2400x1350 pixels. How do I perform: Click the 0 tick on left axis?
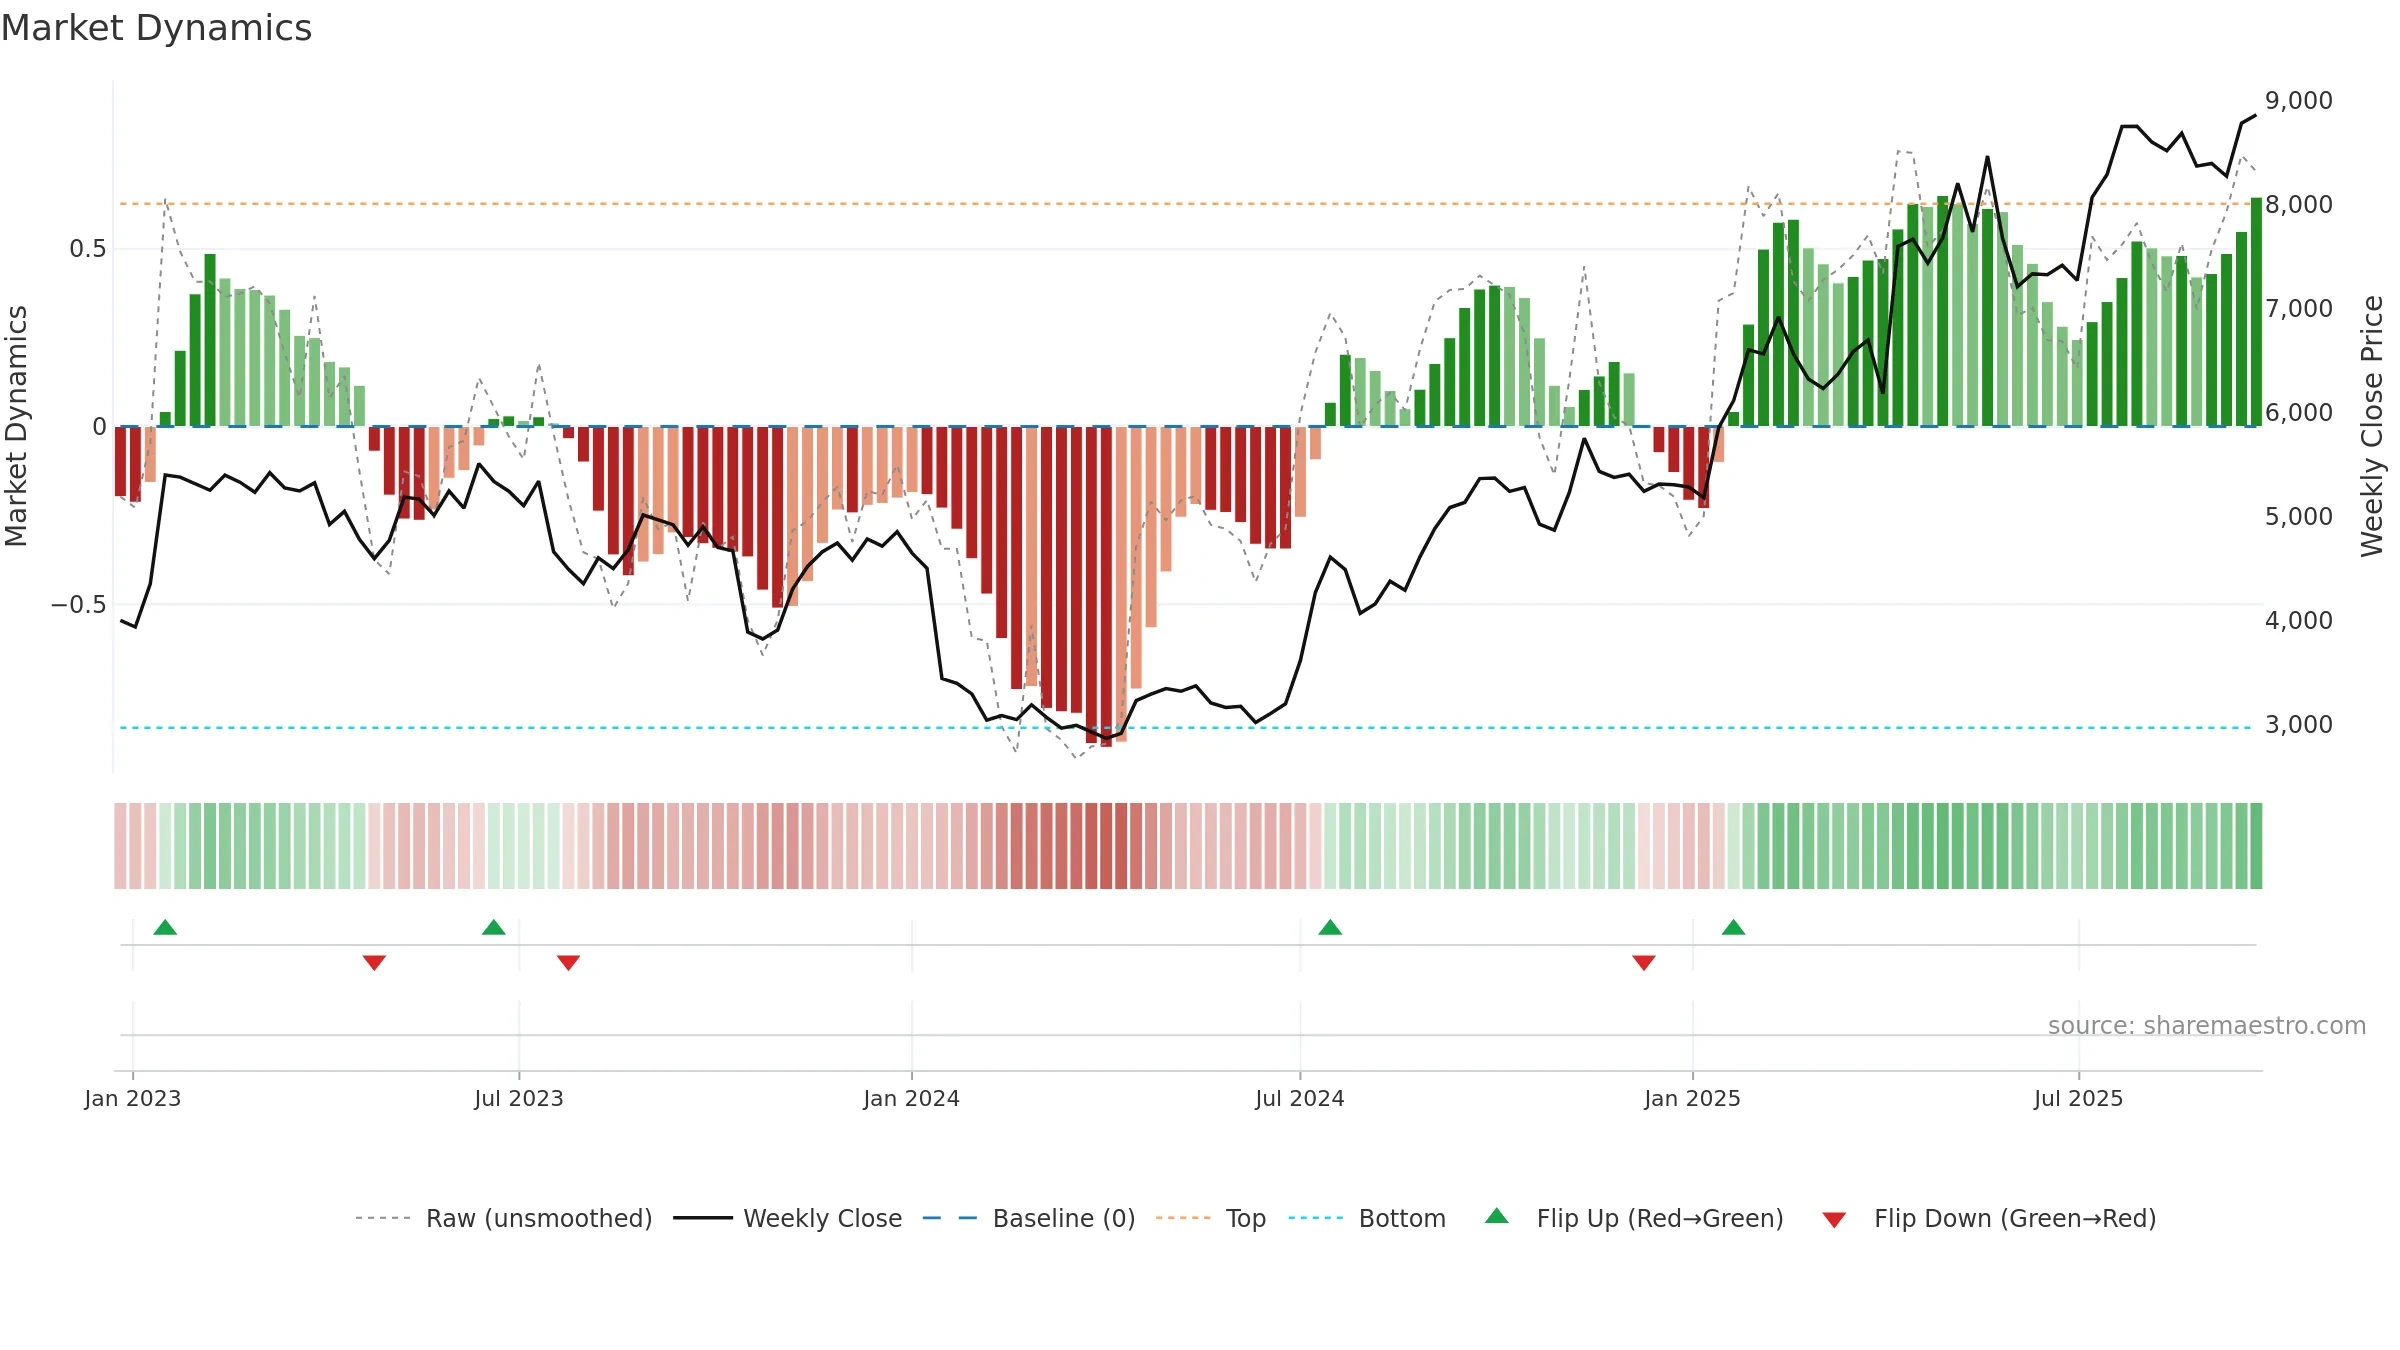pyautogui.click(x=99, y=427)
